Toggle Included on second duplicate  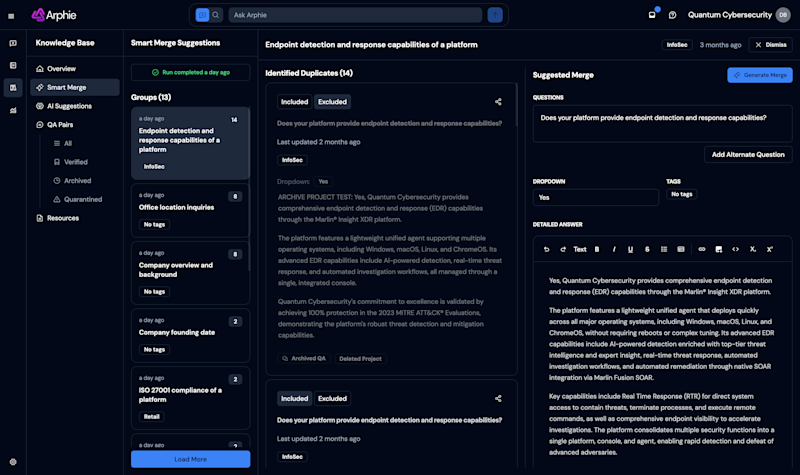pyautogui.click(x=294, y=398)
